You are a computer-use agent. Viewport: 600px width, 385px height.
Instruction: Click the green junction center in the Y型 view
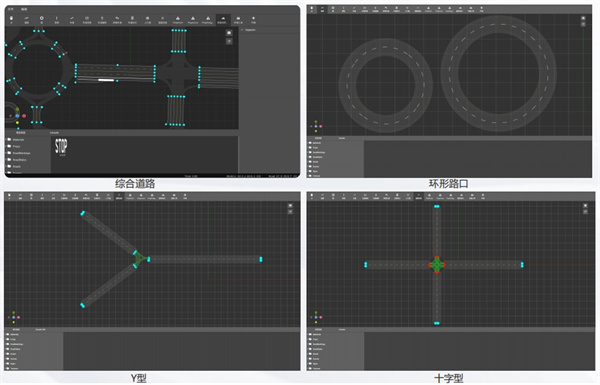click(140, 259)
